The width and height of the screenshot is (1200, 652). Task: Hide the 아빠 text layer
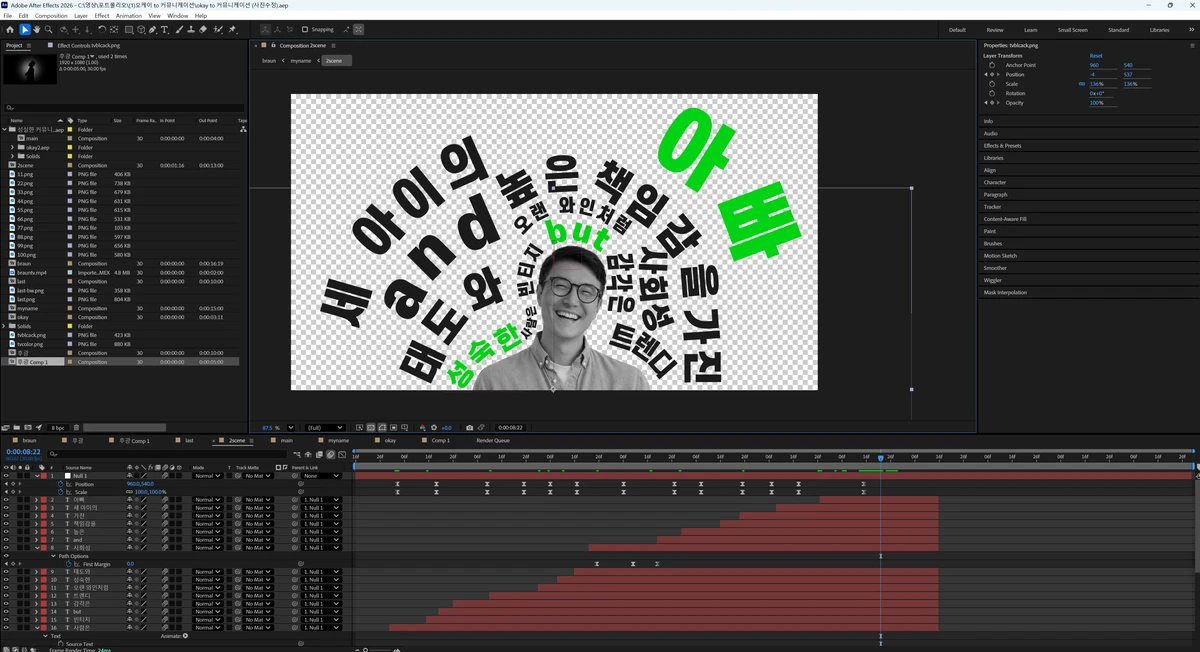(x=6, y=500)
